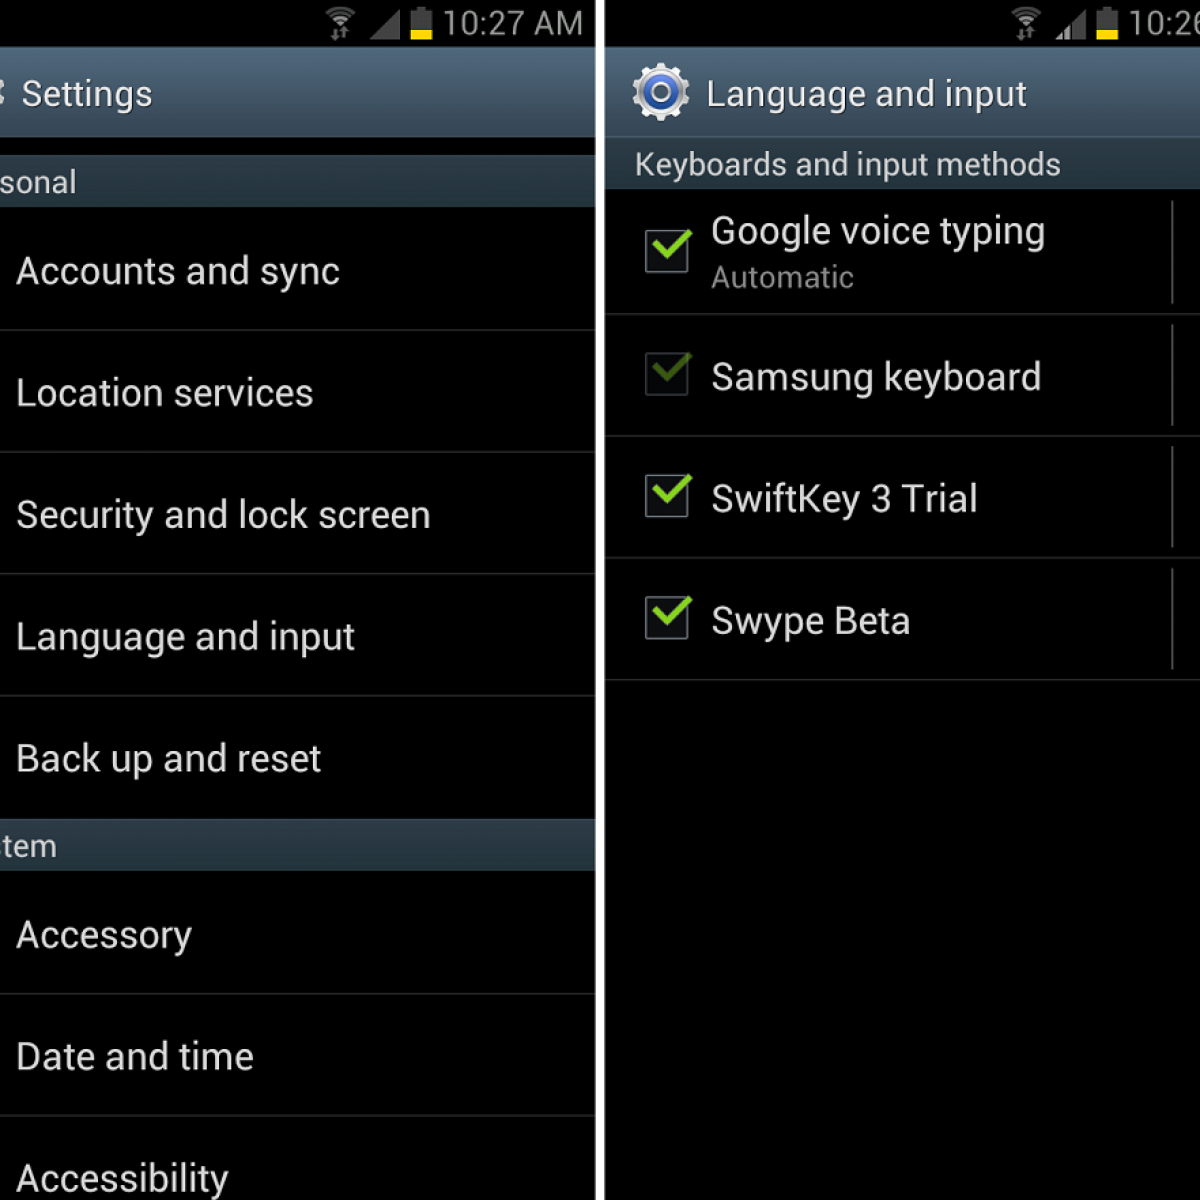Open Location services settings
1200x1200 pixels.
tap(297, 392)
